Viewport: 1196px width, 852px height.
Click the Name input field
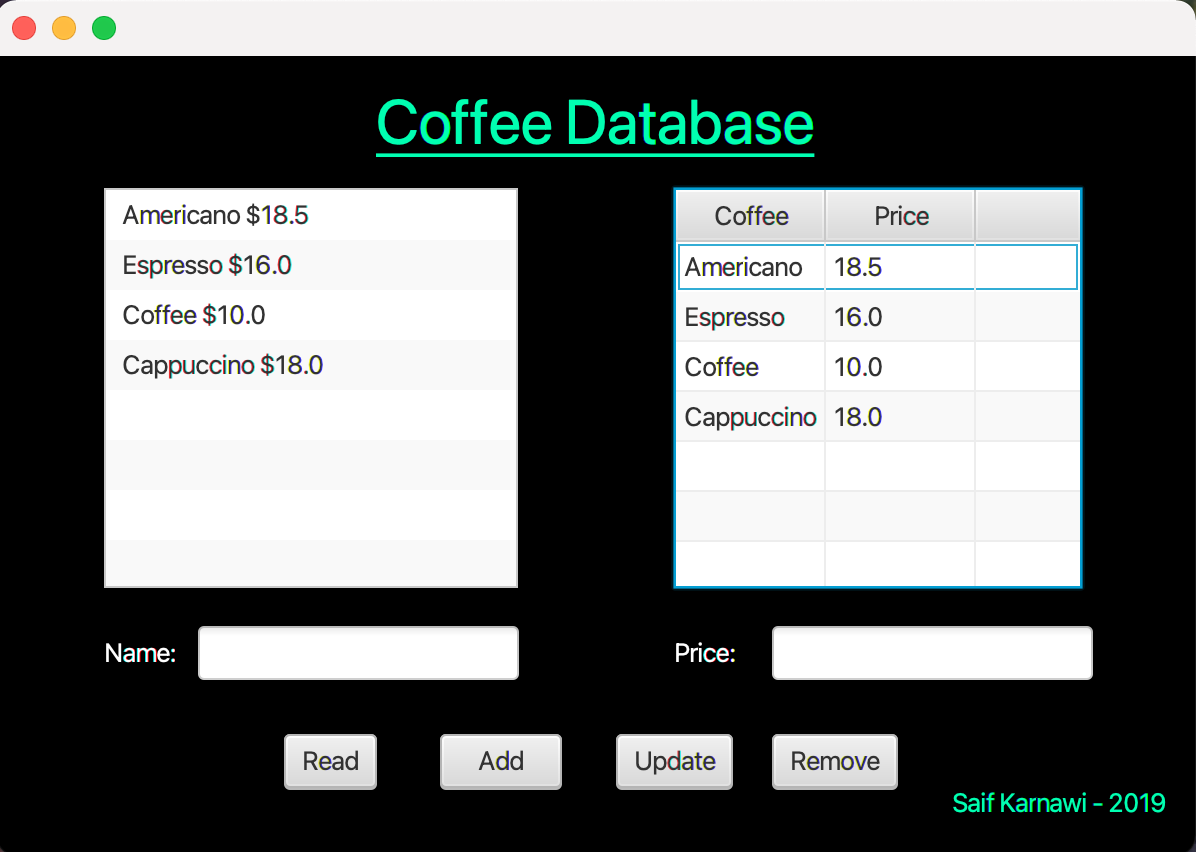(x=357, y=652)
